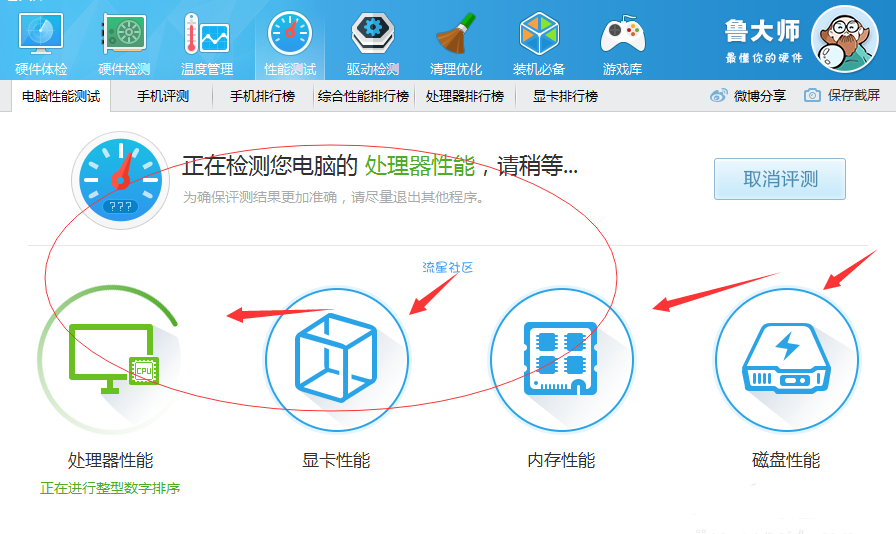Click the camera save-screenshot icon
Image resolution: width=896 pixels, height=534 pixels.
[812, 95]
